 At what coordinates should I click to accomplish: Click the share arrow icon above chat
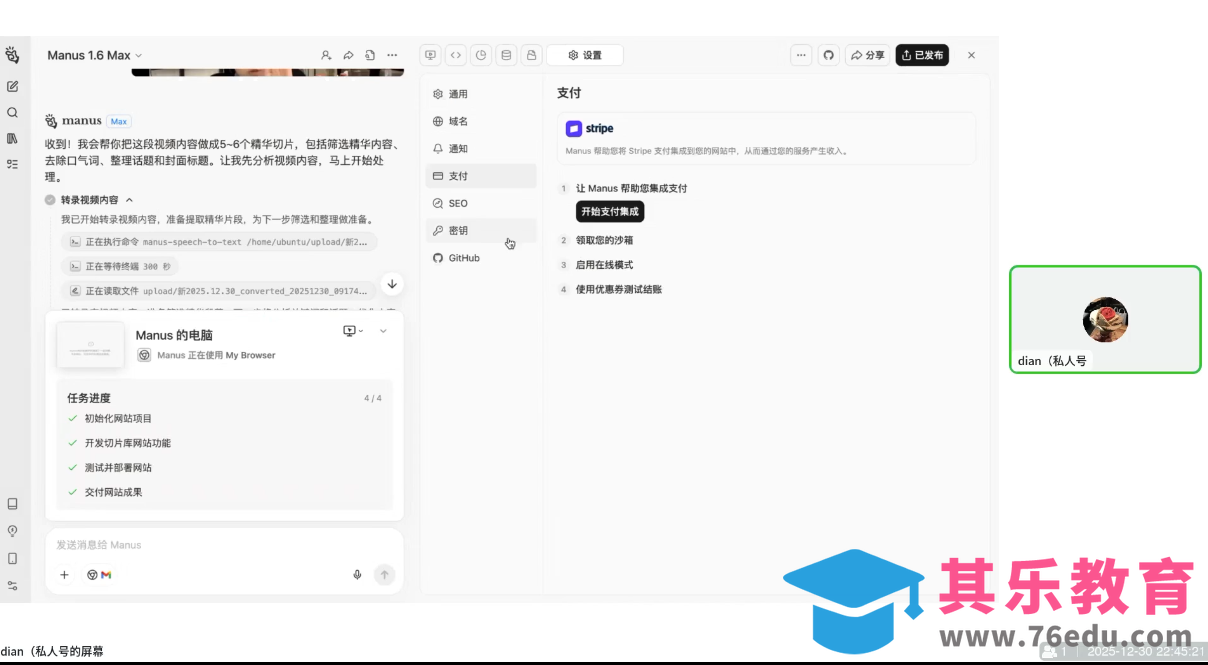(348, 55)
